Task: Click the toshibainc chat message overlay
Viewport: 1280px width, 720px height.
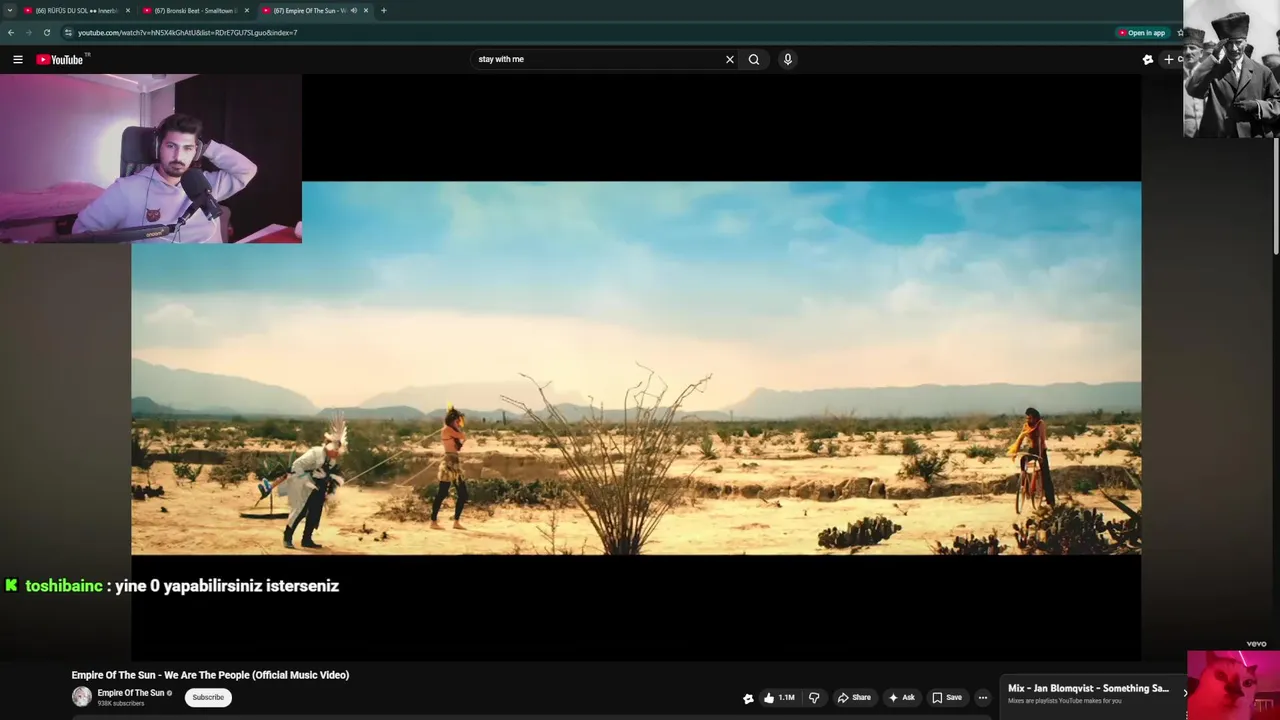Action: point(172,586)
